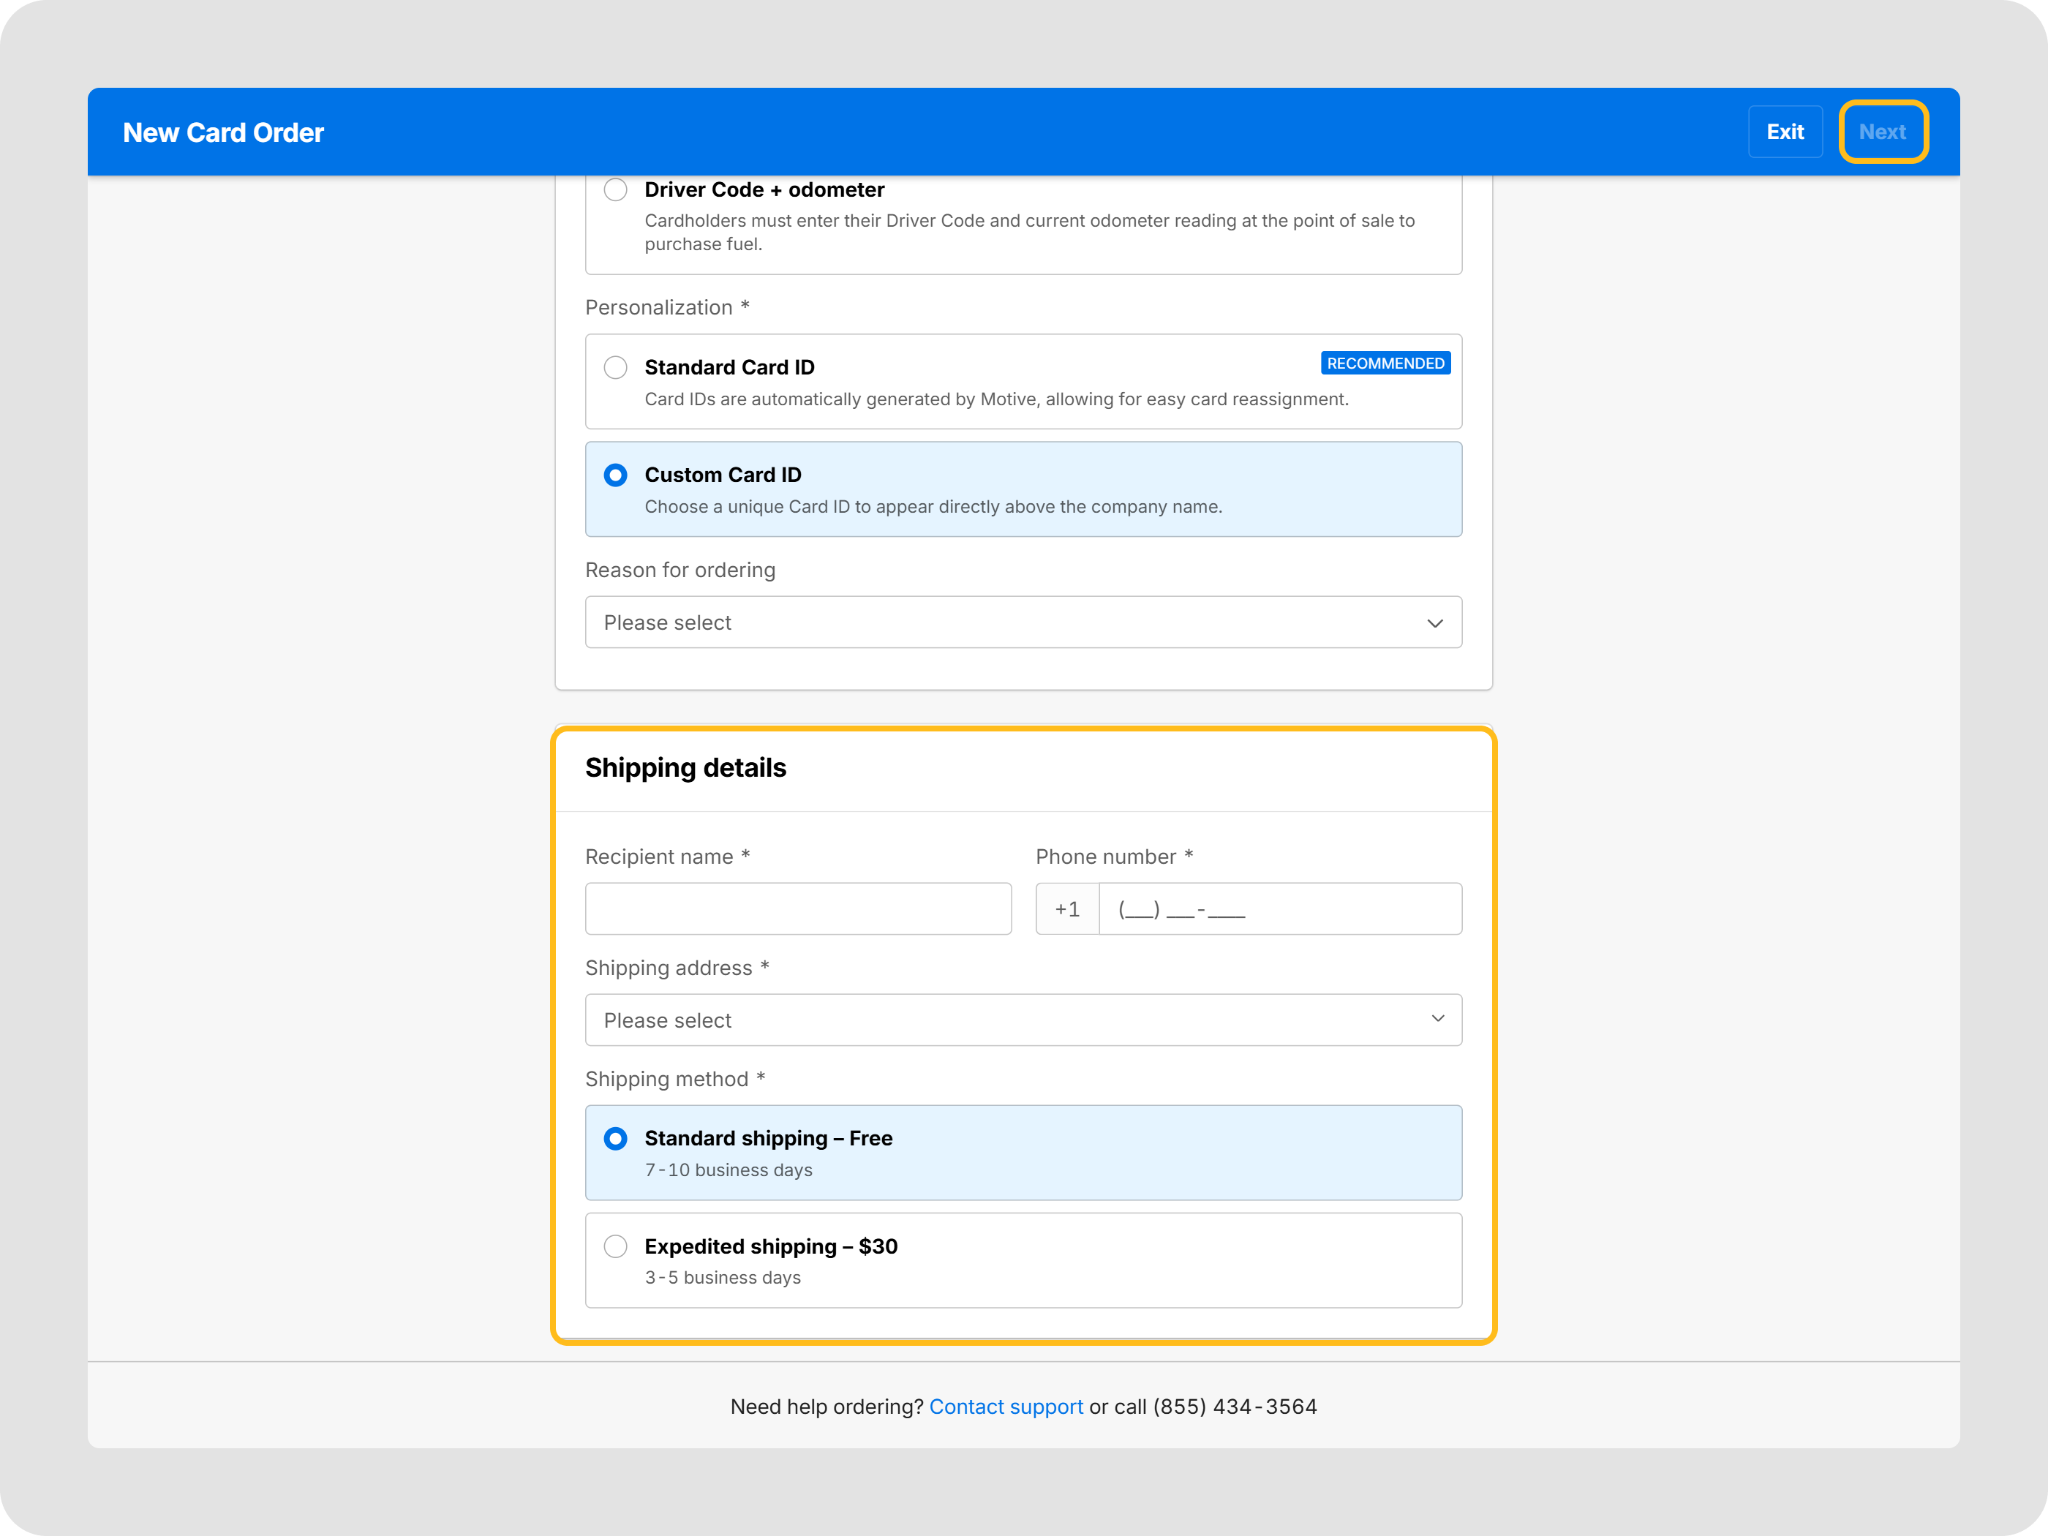Pick the Standard shipping – Free option

coord(616,1139)
